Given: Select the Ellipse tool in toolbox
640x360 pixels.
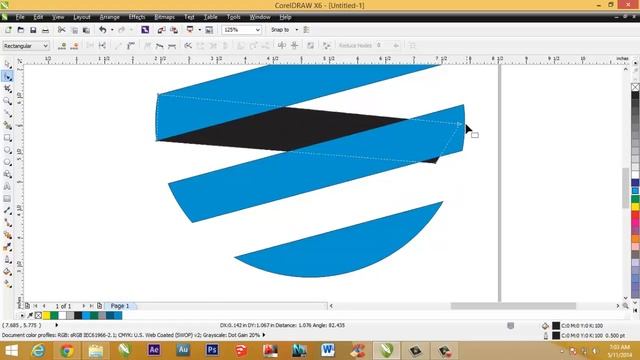Looking at the screenshot, I should 7,150.
